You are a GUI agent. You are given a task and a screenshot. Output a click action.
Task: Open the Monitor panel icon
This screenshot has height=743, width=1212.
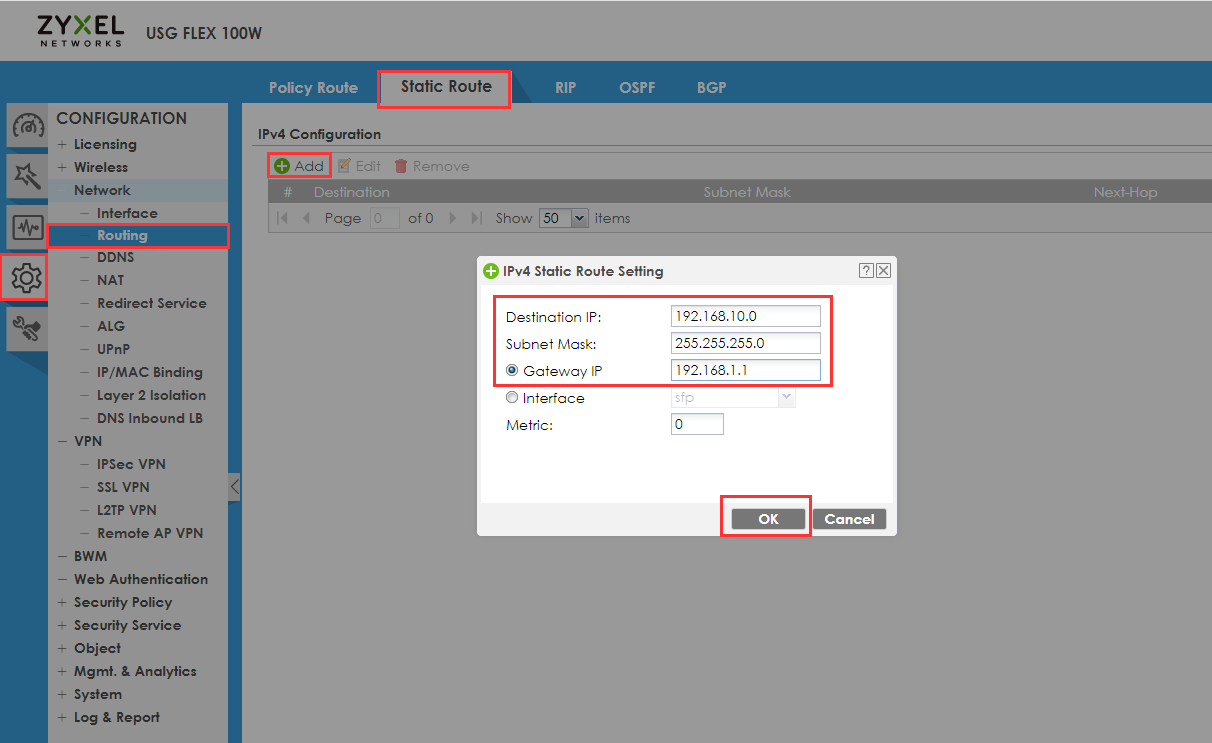click(x=27, y=227)
